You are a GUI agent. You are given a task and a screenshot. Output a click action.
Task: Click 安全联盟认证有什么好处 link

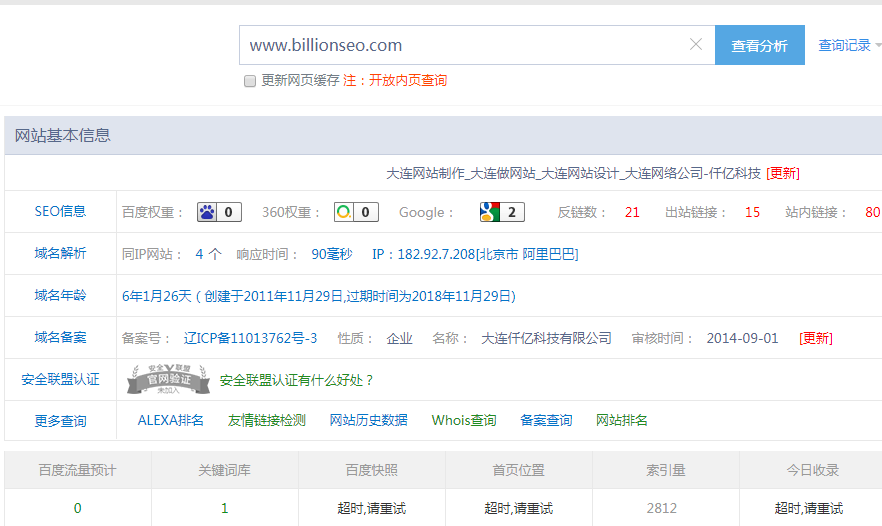pos(297,380)
